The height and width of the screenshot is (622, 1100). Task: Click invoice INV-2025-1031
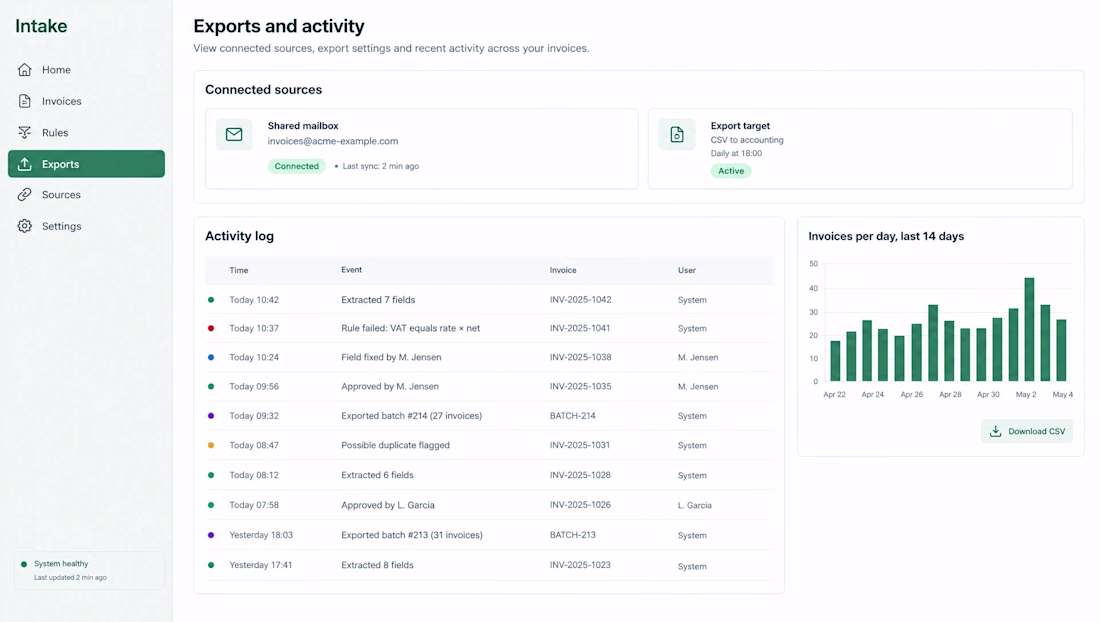click(x=579, y=445)
